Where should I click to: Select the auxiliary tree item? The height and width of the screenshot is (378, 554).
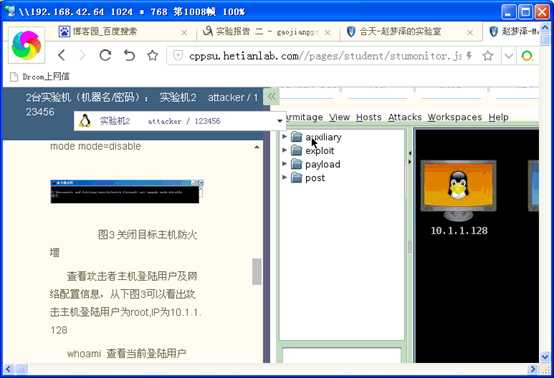pos(323,137)
